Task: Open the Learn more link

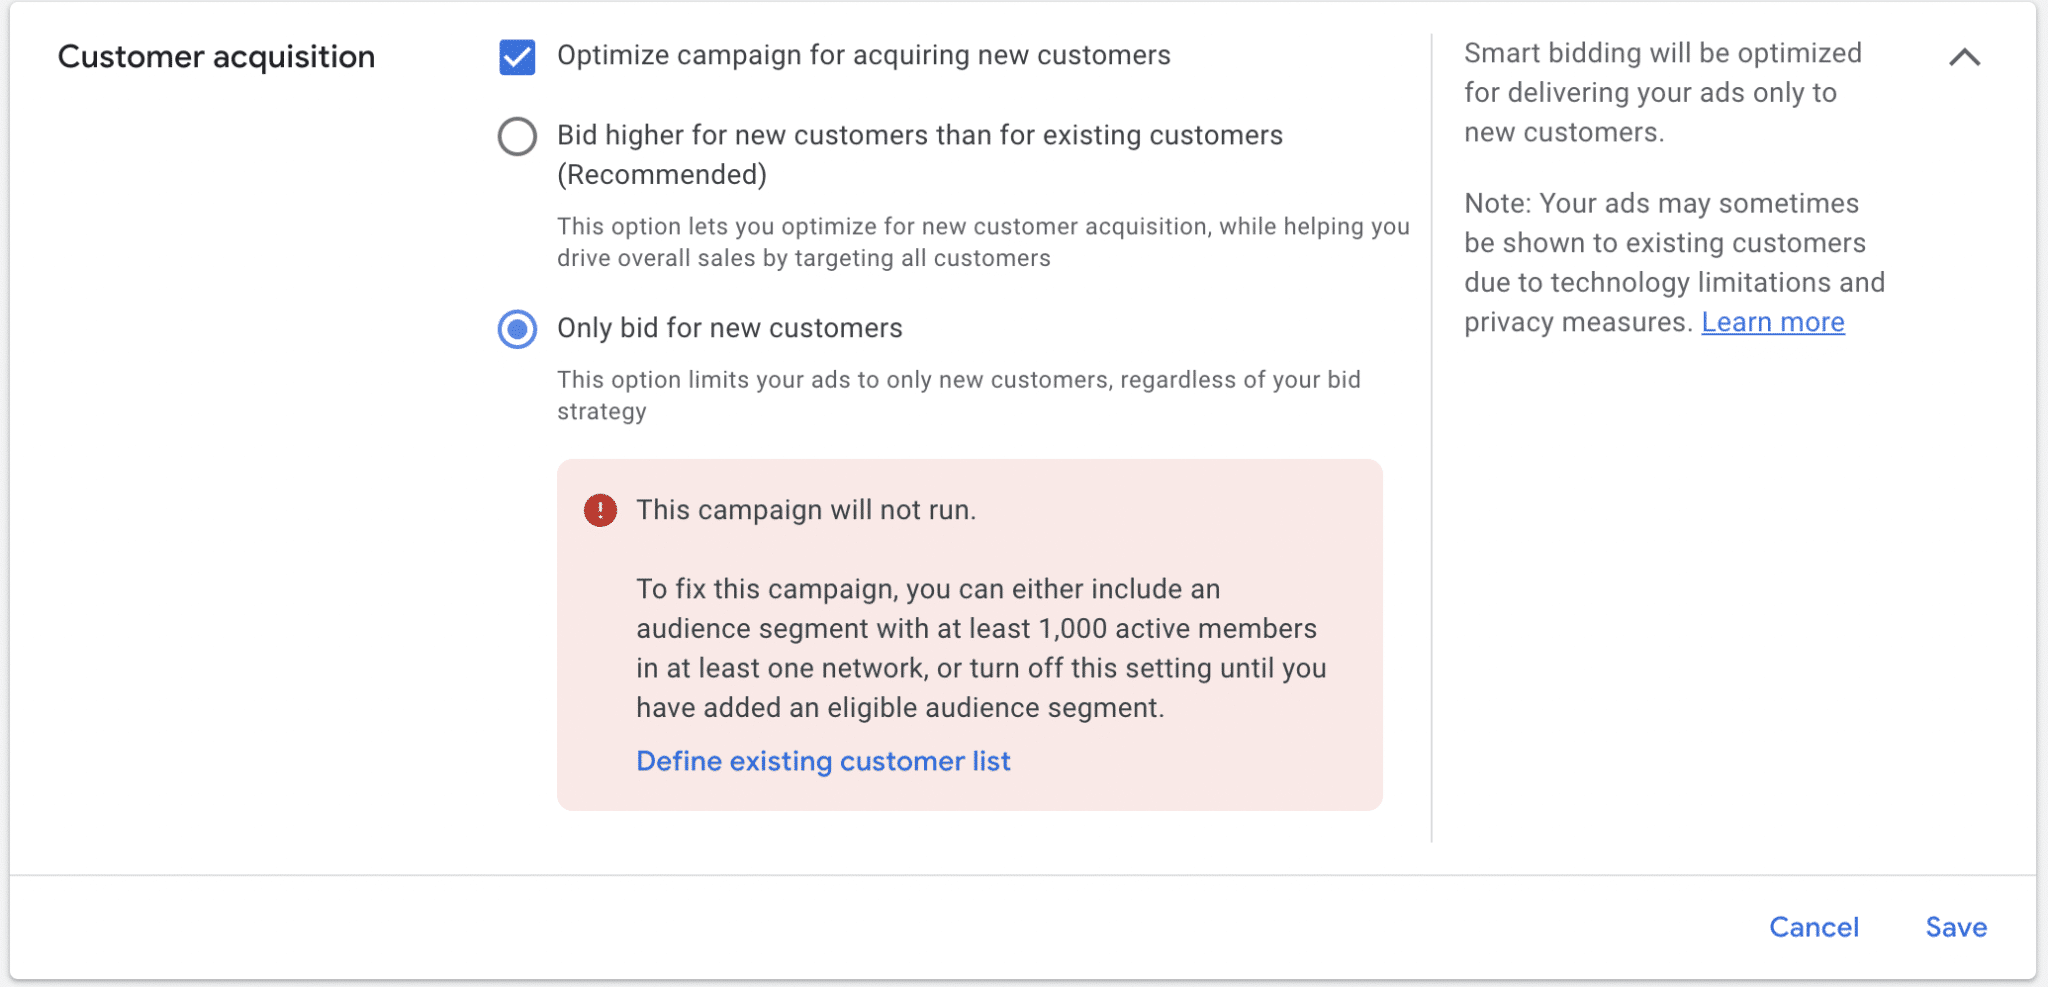Action: 1772,322
